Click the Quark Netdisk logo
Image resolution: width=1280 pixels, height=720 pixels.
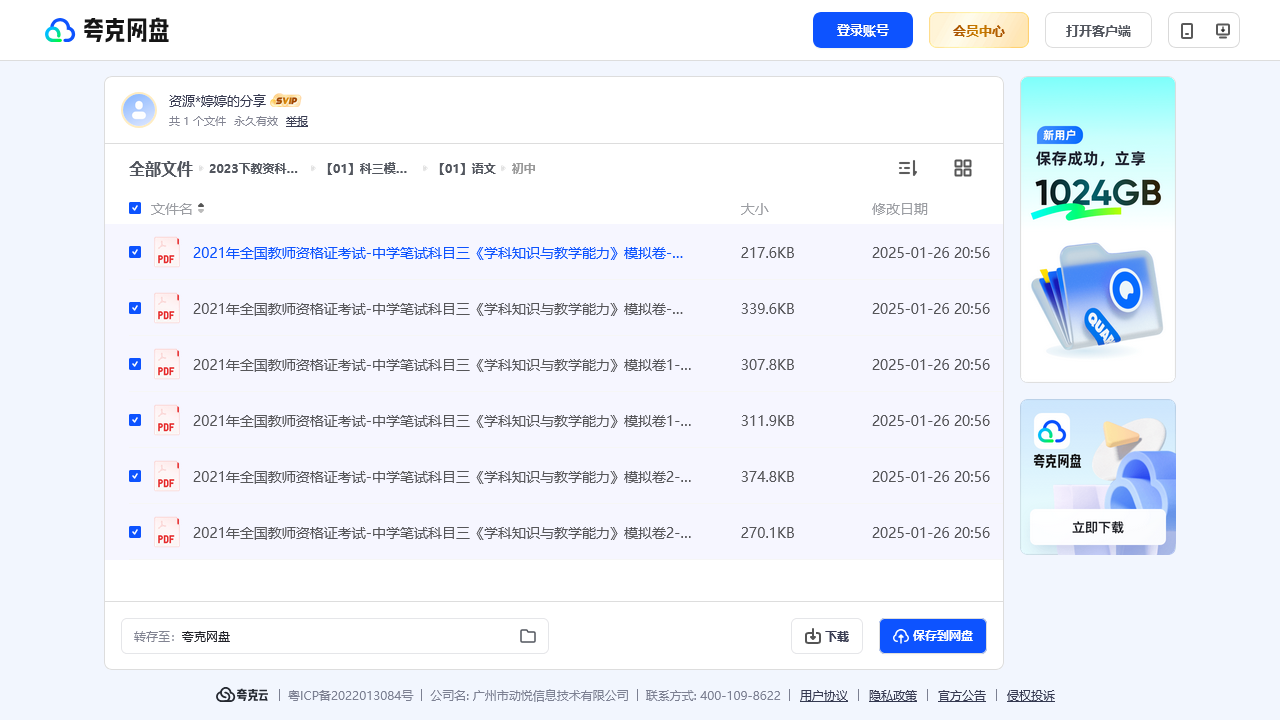tap(107, 30)
